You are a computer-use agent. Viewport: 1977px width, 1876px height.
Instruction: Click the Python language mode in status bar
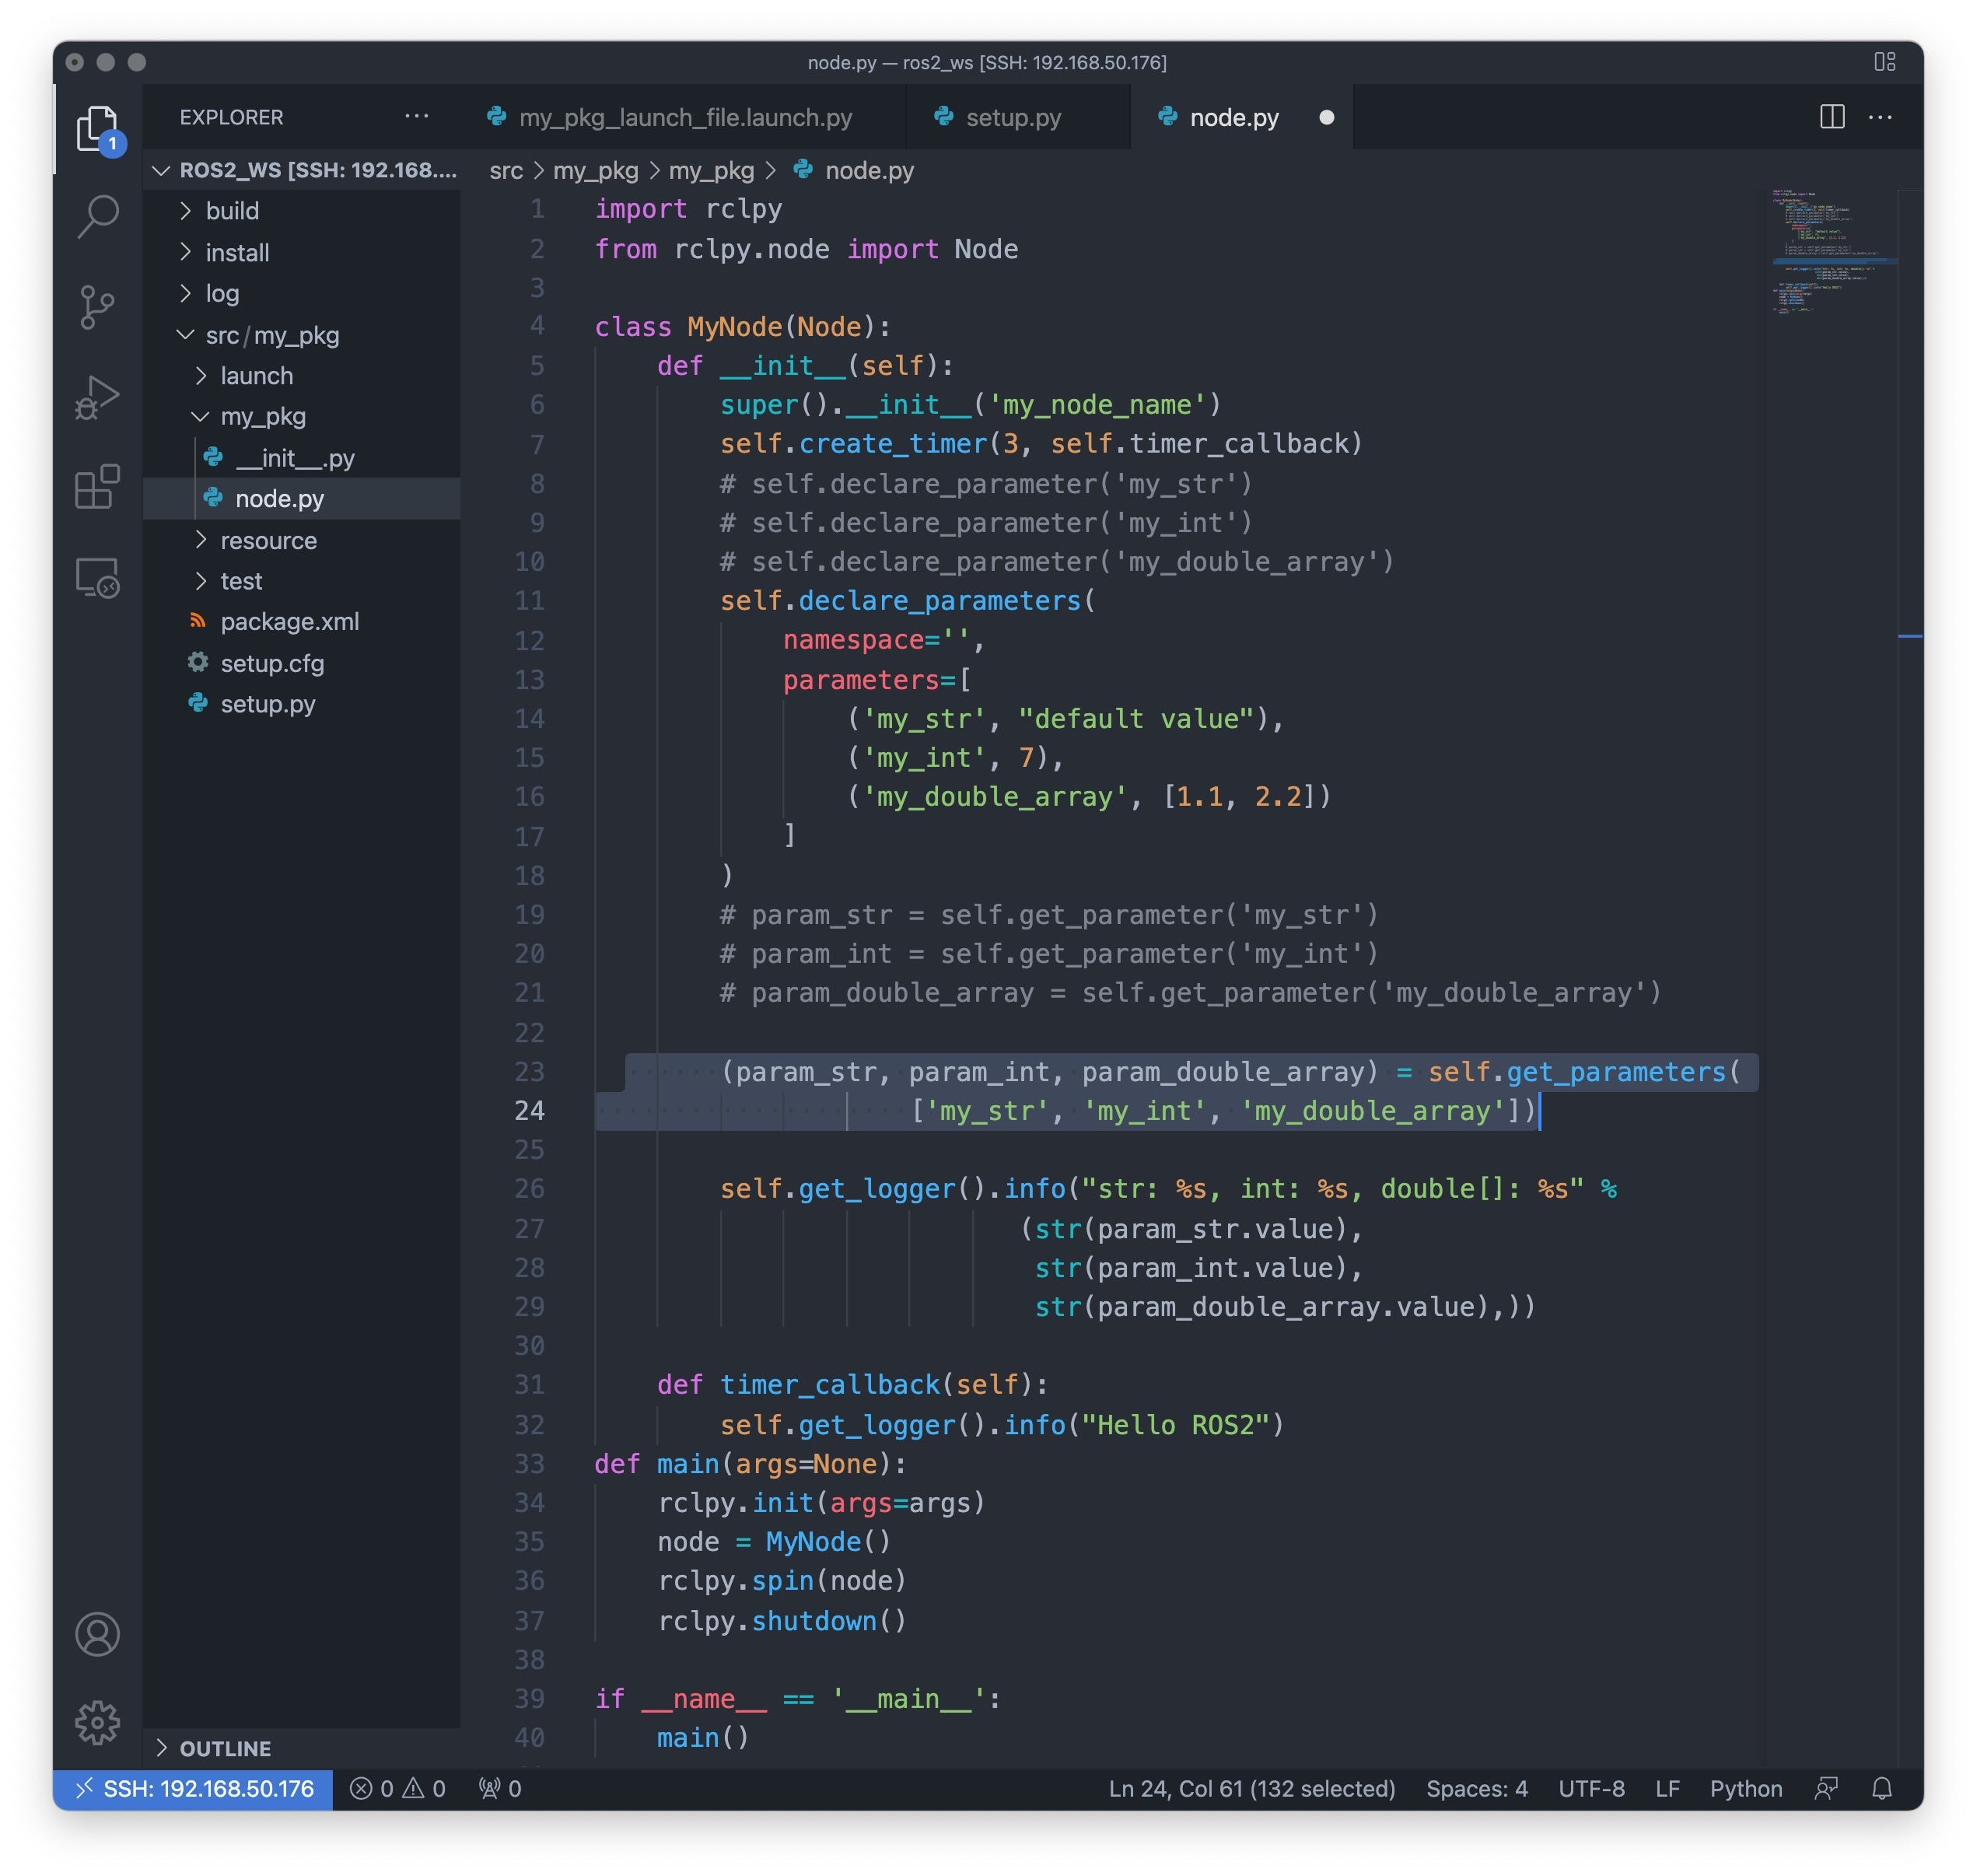1745,1788
